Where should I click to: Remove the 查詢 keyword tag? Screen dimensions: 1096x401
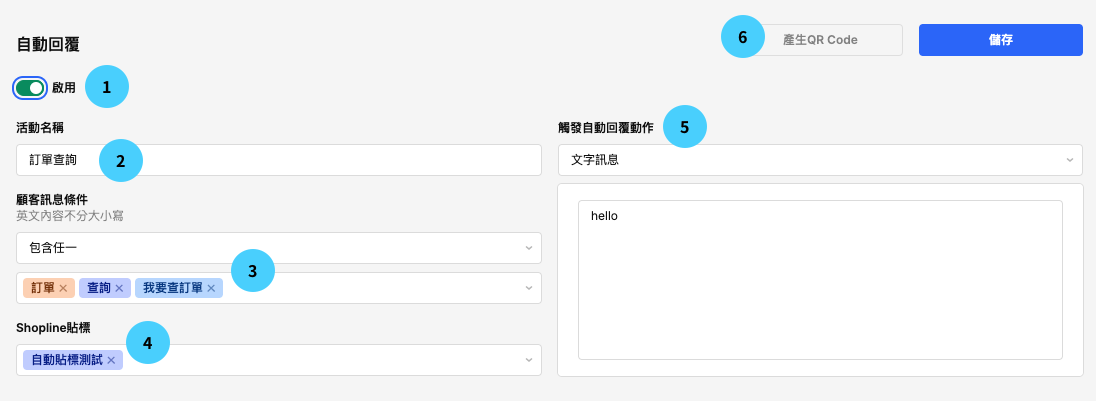click(119, 288)
